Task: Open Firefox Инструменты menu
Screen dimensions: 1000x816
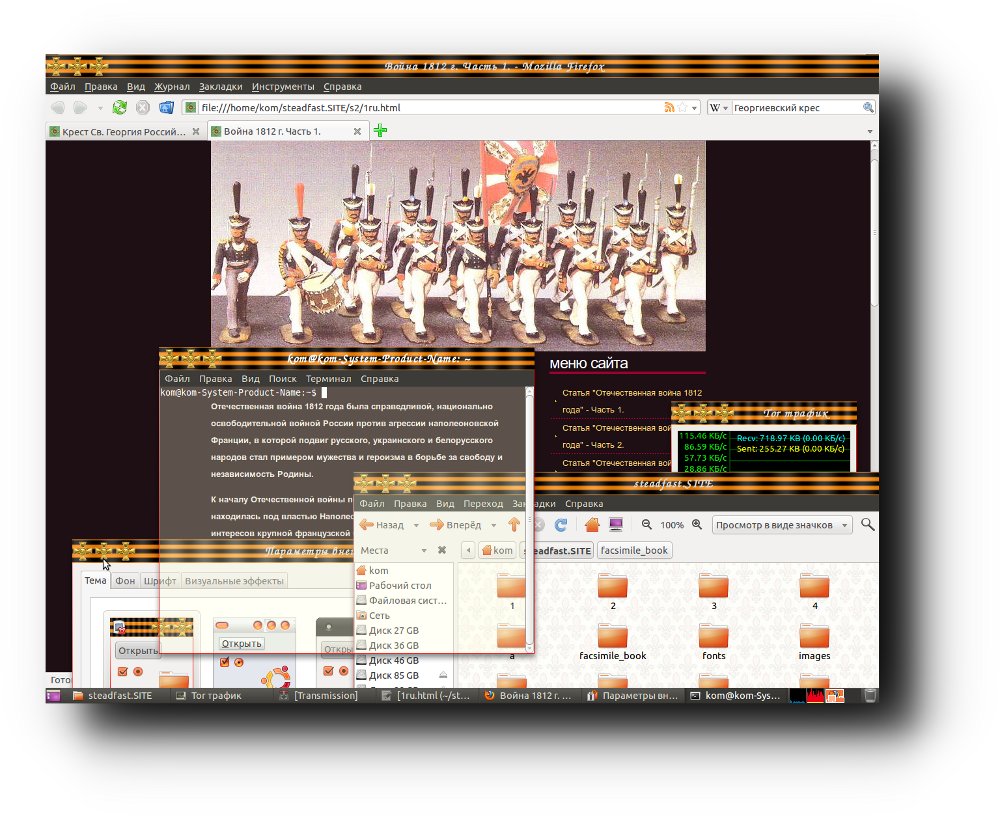Action: pyautogui.click(x=283, y=86)
